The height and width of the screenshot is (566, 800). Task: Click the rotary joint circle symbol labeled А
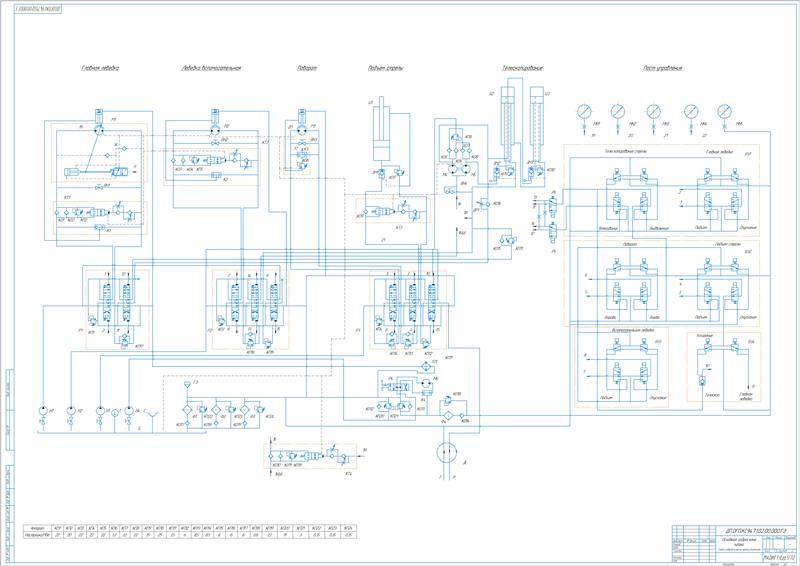tap(447, 452)
